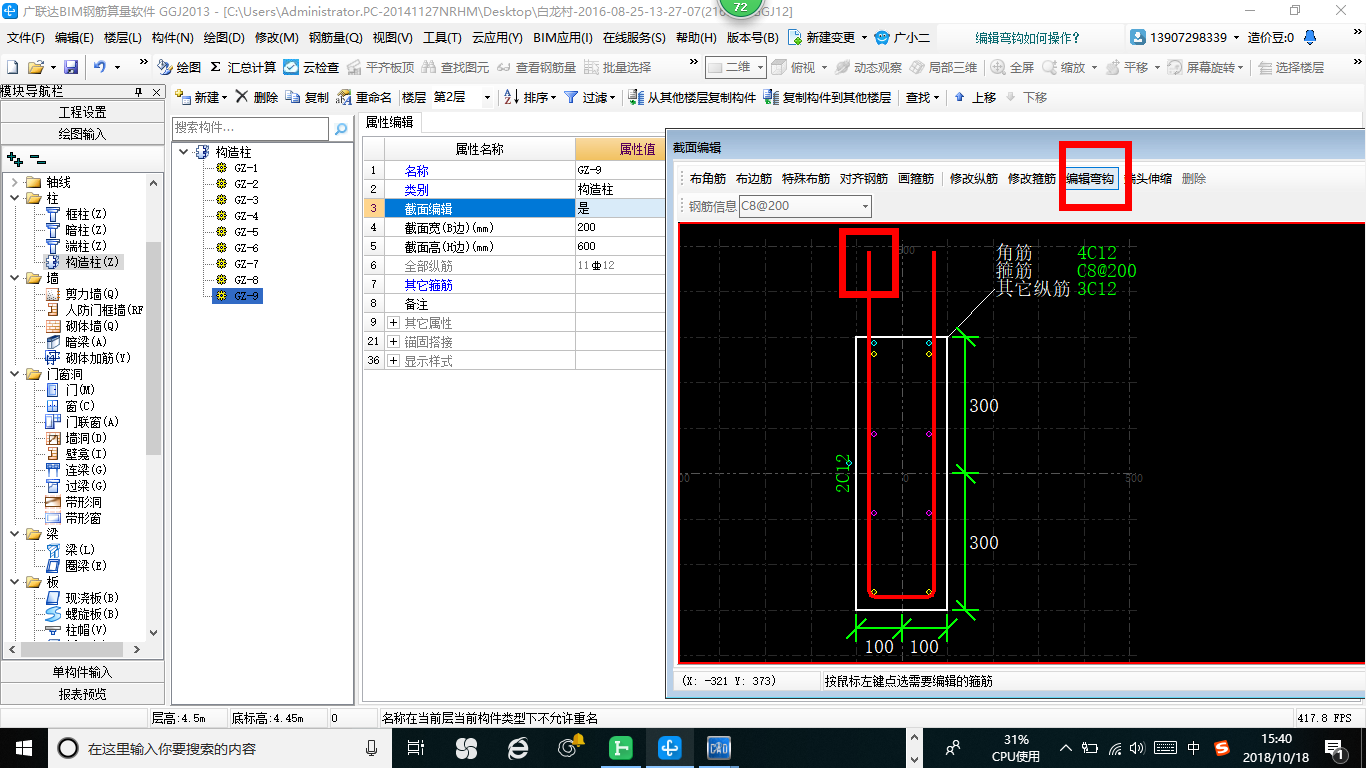Click 画箍筋 in section editor
This screenshot has width=1366, height=768.
(x=916, y=179)
